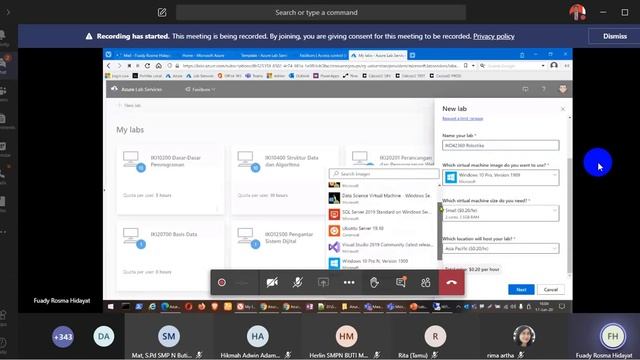Select the FH Fuady Rosma Hidayat avatar
The height and width of the screenshot is (360, 640).
[613, 336]
